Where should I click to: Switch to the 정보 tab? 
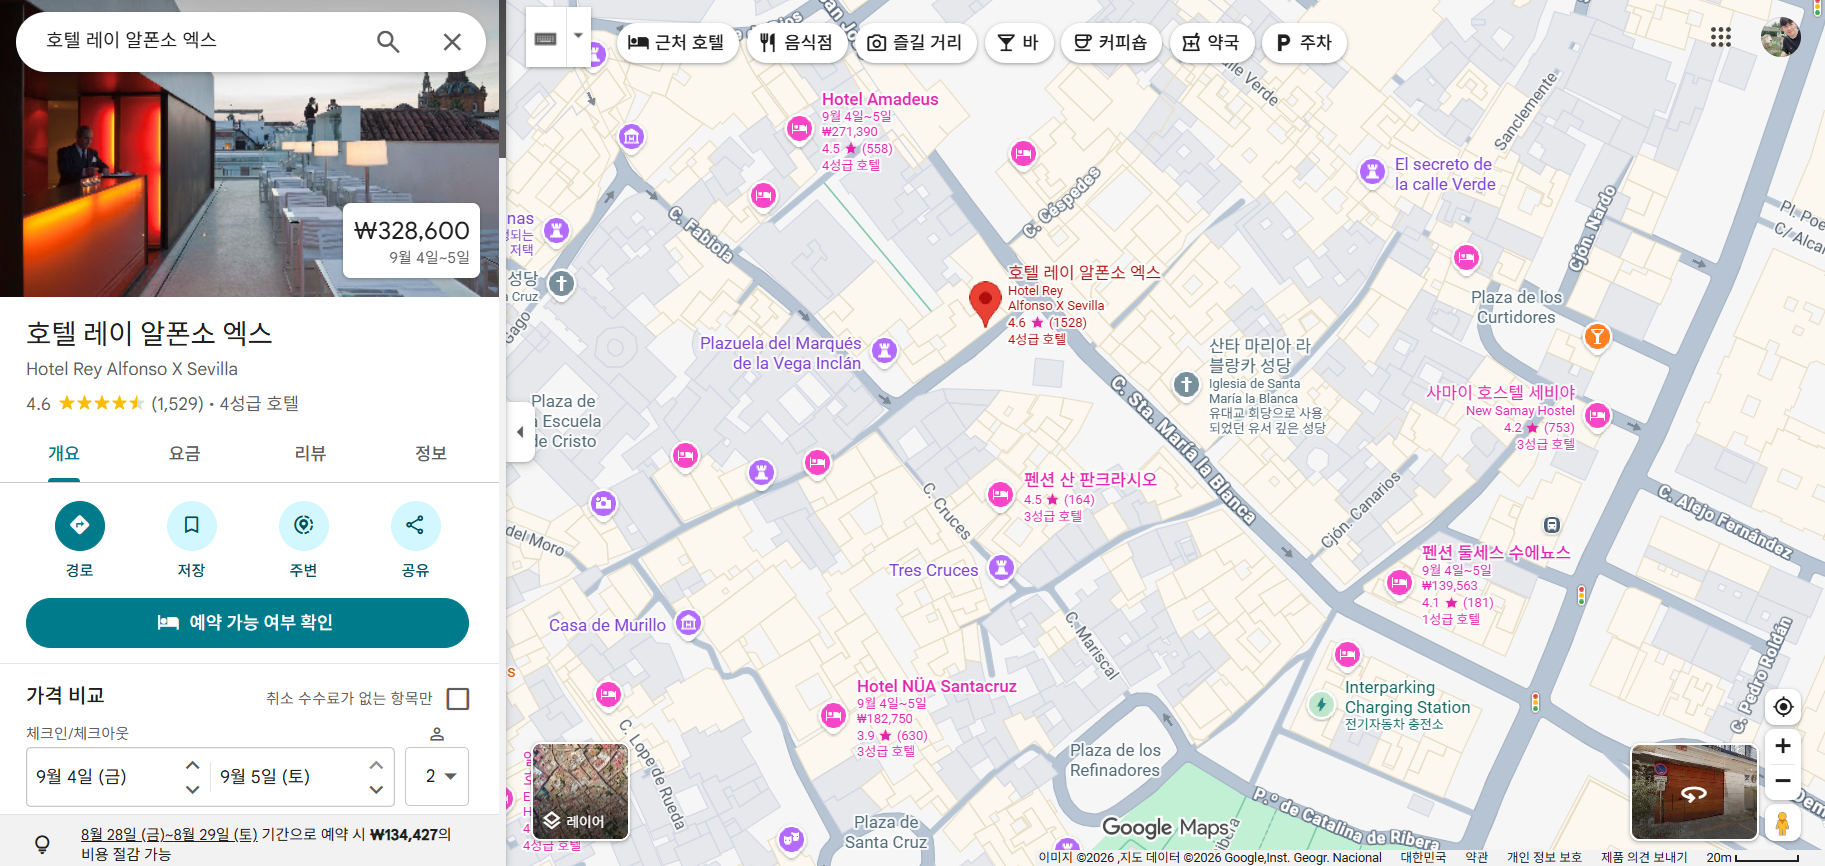pyautogui.click(x=431, y=455)
